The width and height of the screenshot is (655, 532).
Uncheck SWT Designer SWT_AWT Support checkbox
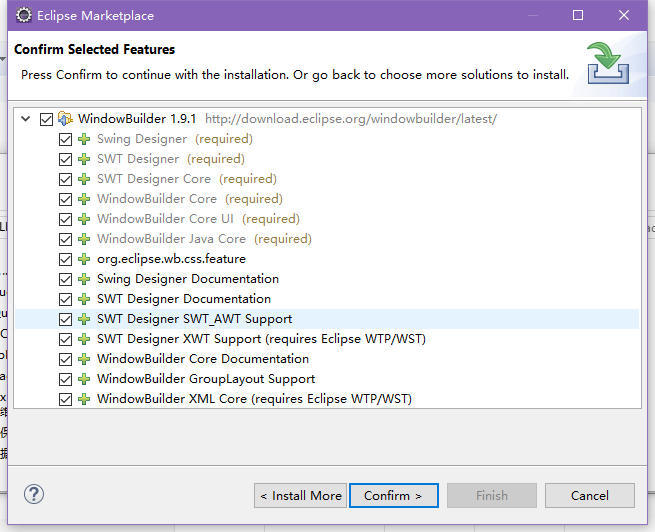point(65,319)
